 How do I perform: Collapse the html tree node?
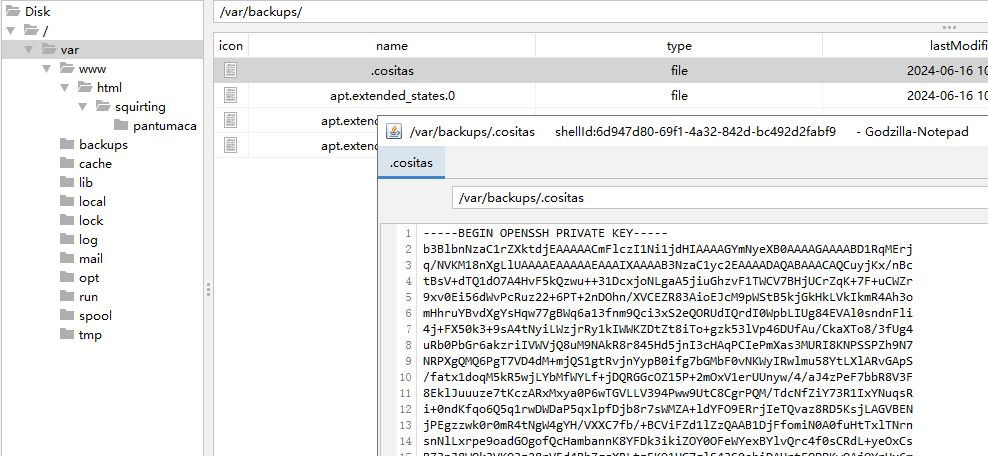point(64,87)
